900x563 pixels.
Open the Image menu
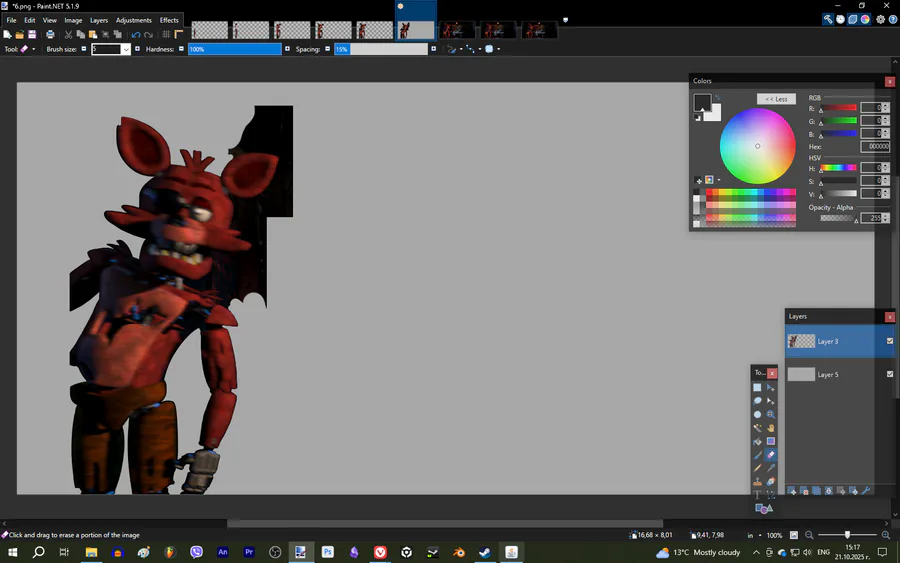(73, 20)
